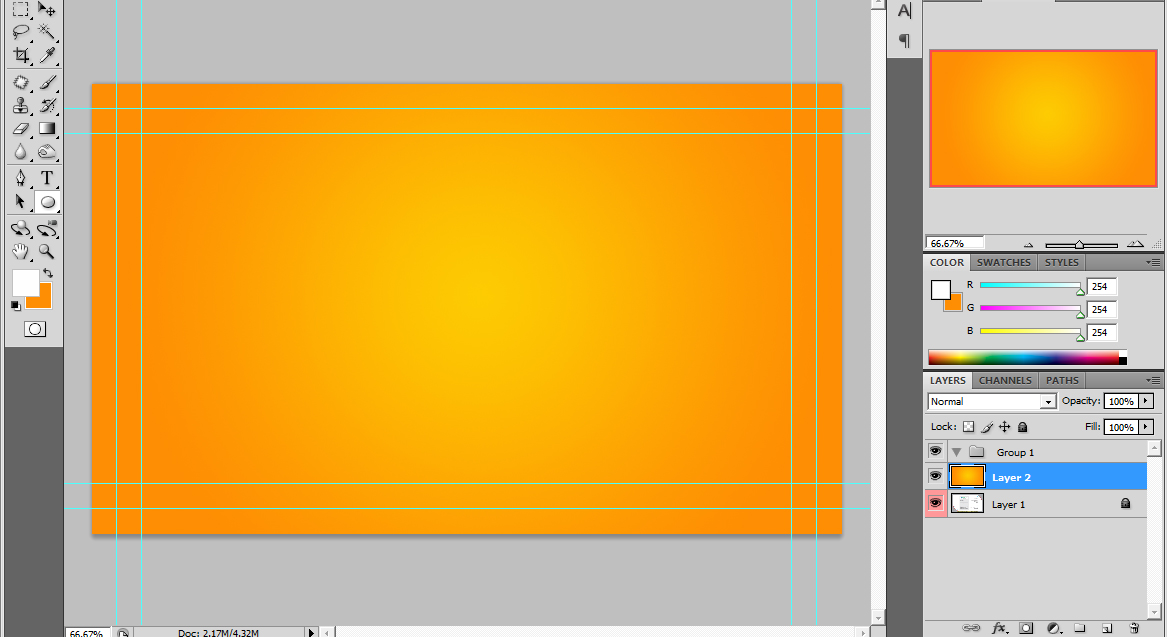Add a layer style with fx icon
The height and width of the screenshot is (637, 1167).
(x=1000, y=628)
